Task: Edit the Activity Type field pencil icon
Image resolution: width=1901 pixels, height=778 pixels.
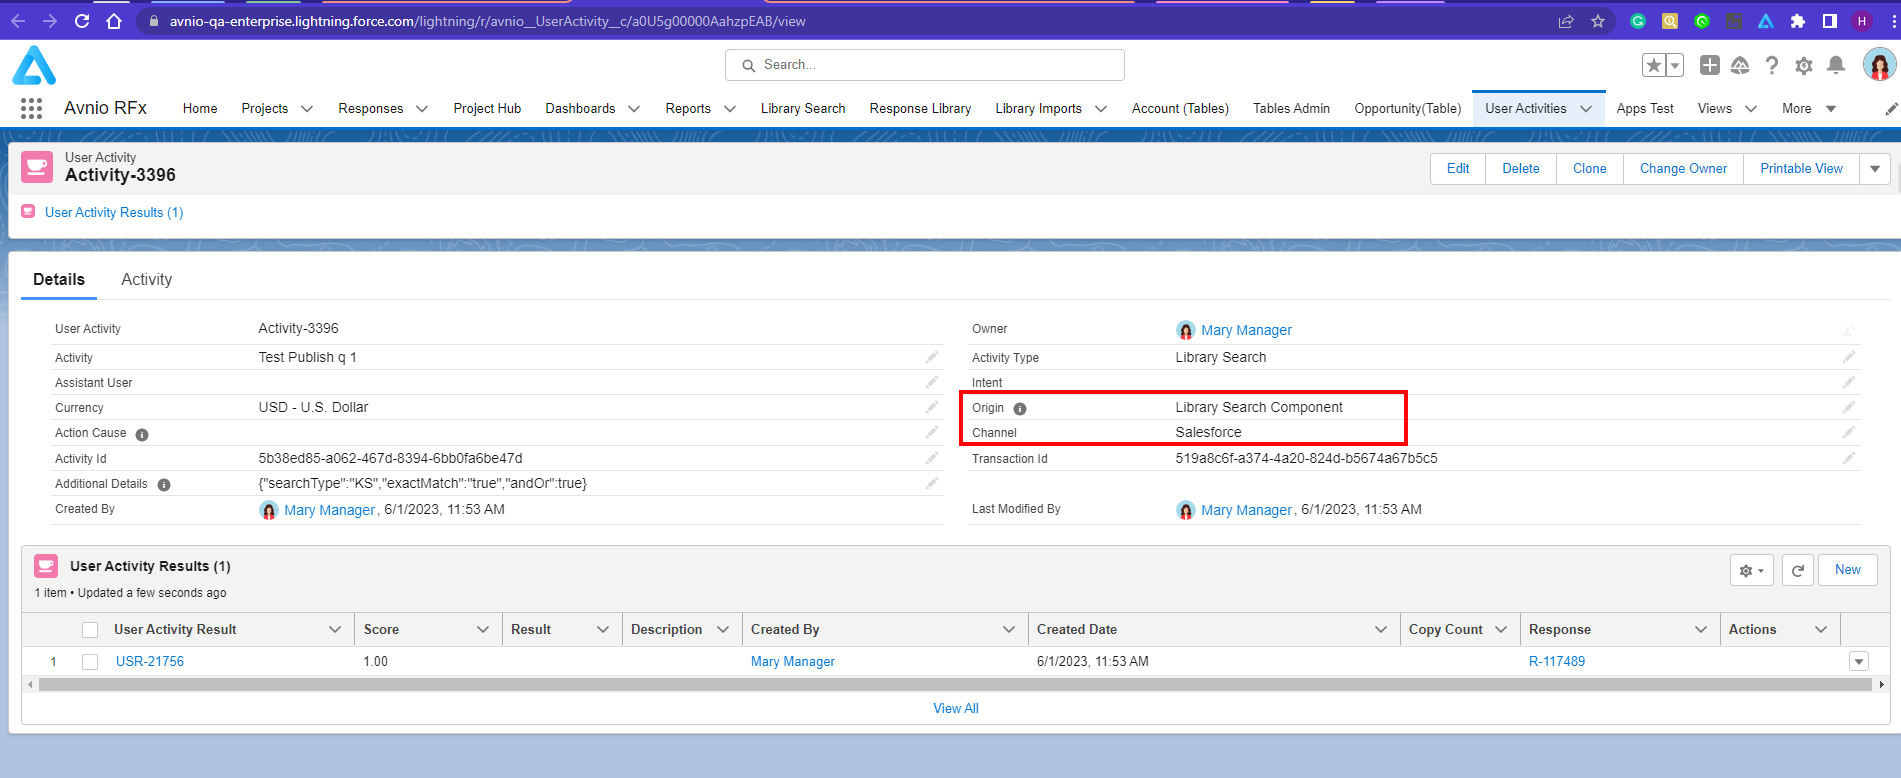Action: 1848,357
